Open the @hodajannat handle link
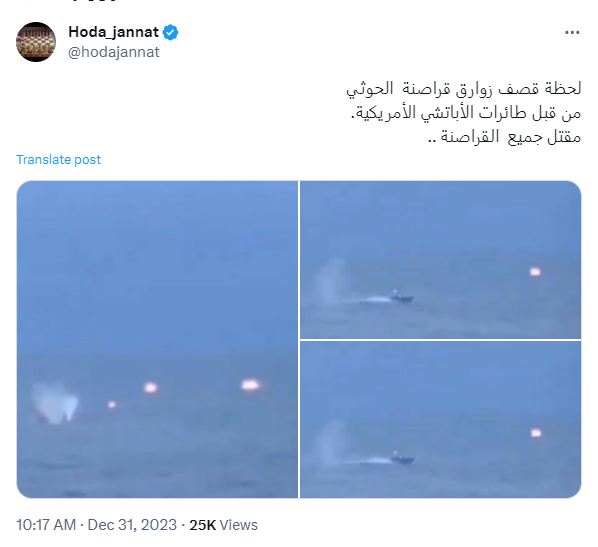Viewport: 598px width, 547px height. 114,52
